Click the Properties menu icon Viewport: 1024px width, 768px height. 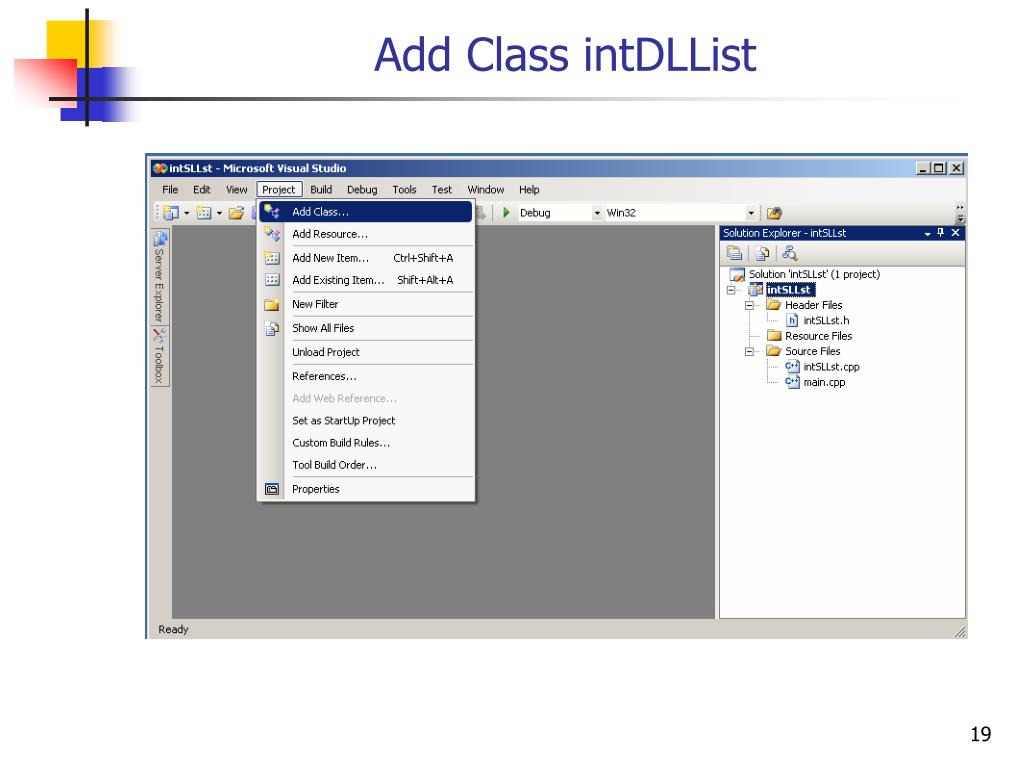pos(272,489)
